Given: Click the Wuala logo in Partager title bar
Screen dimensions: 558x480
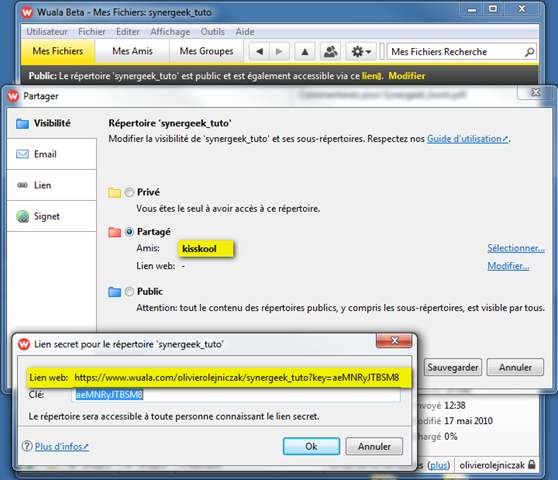Looking at the screenshot, I should pos(13,96).
